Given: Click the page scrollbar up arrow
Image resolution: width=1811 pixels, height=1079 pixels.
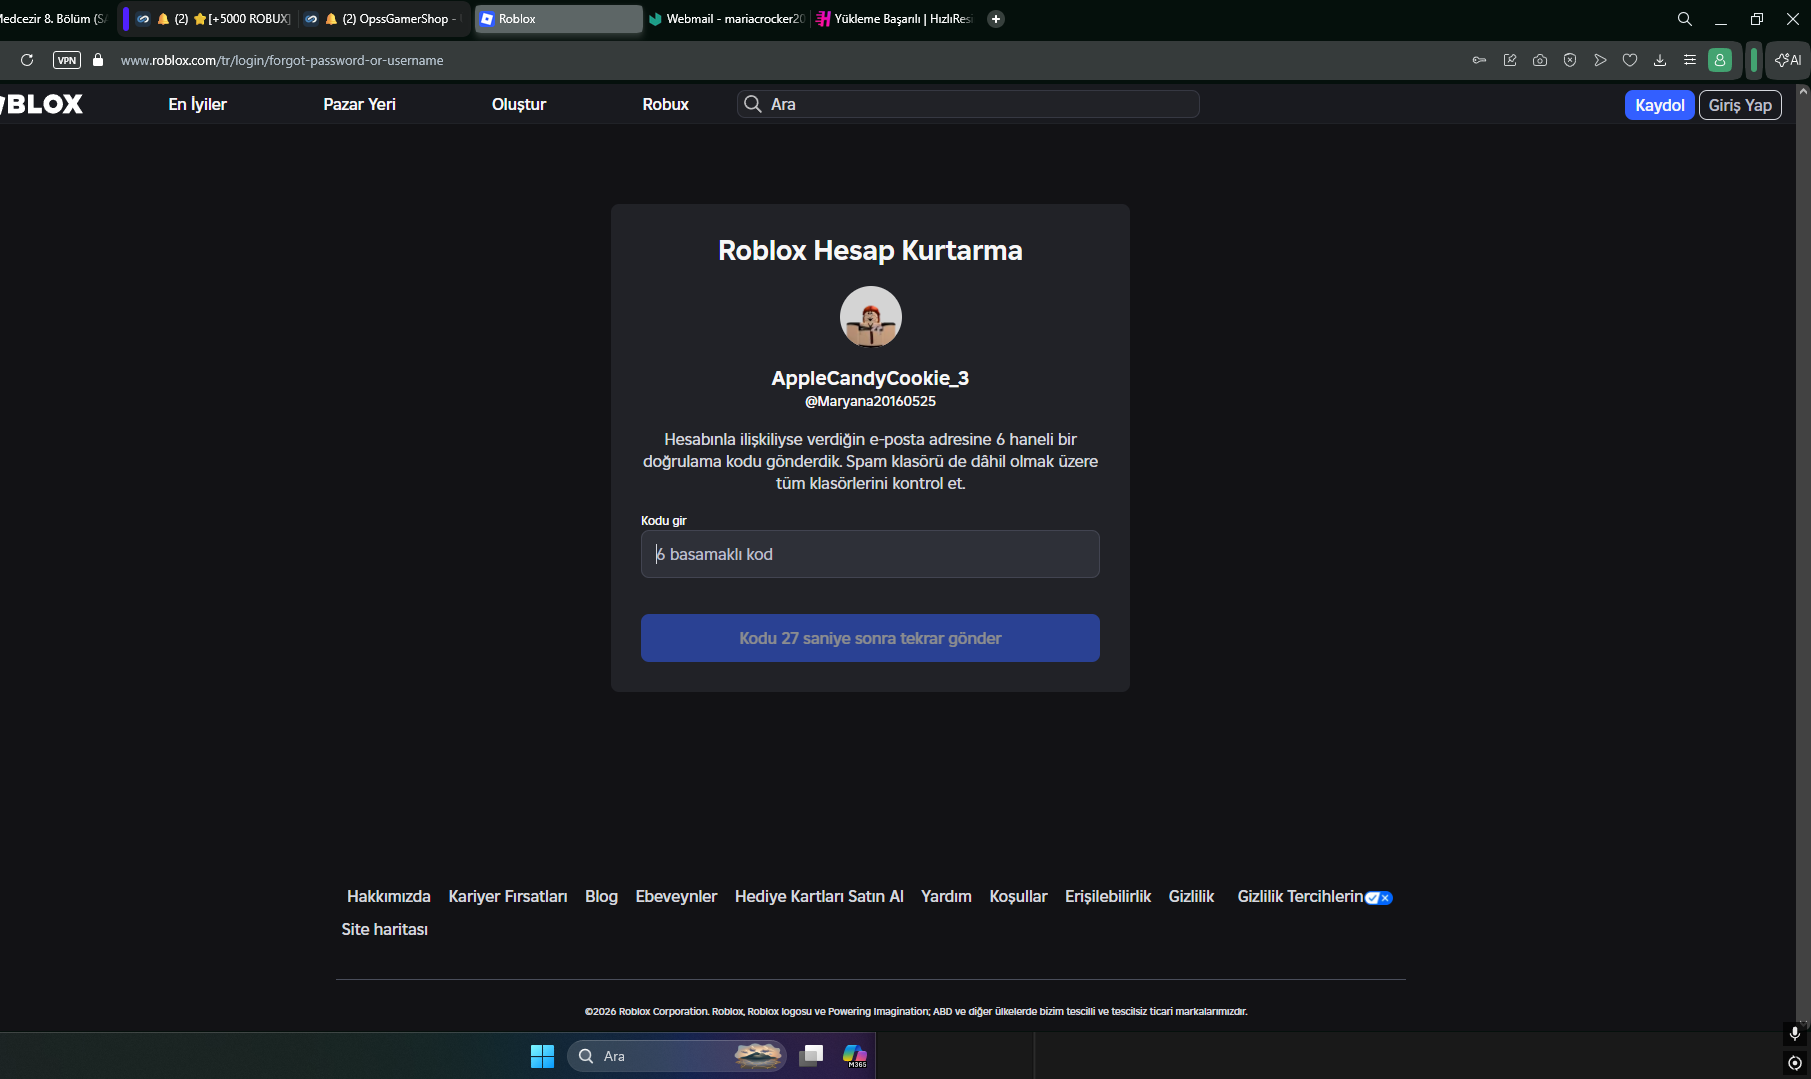Looking at the screenshot, I should [x=1803, y=91].
